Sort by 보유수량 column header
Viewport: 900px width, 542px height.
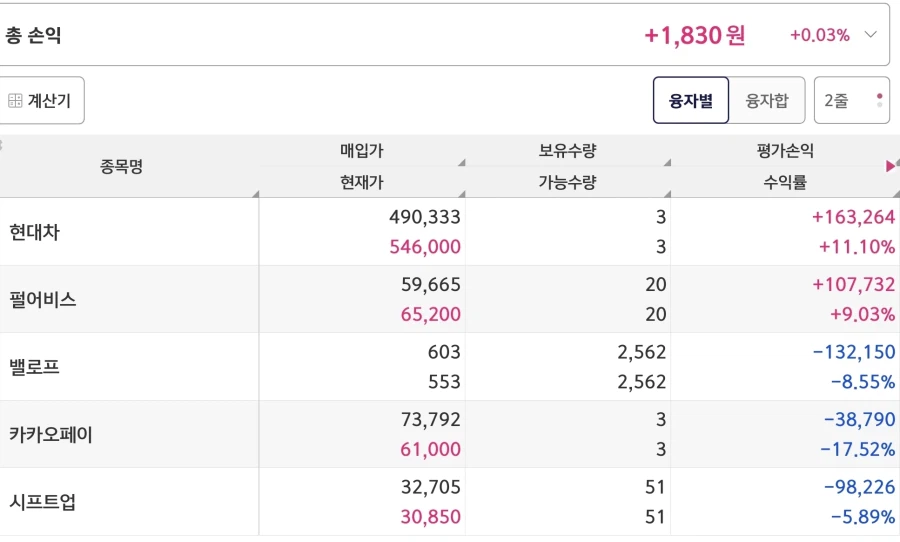567,150
